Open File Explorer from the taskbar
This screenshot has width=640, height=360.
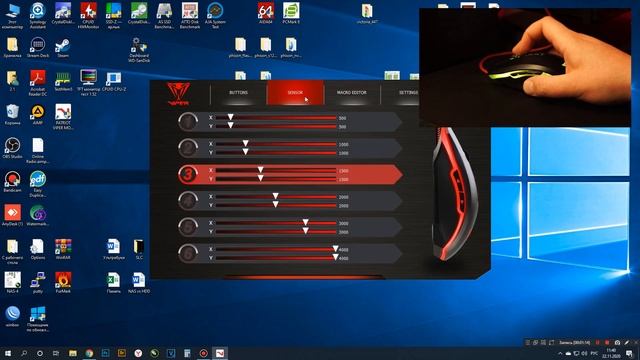[73, 353]
